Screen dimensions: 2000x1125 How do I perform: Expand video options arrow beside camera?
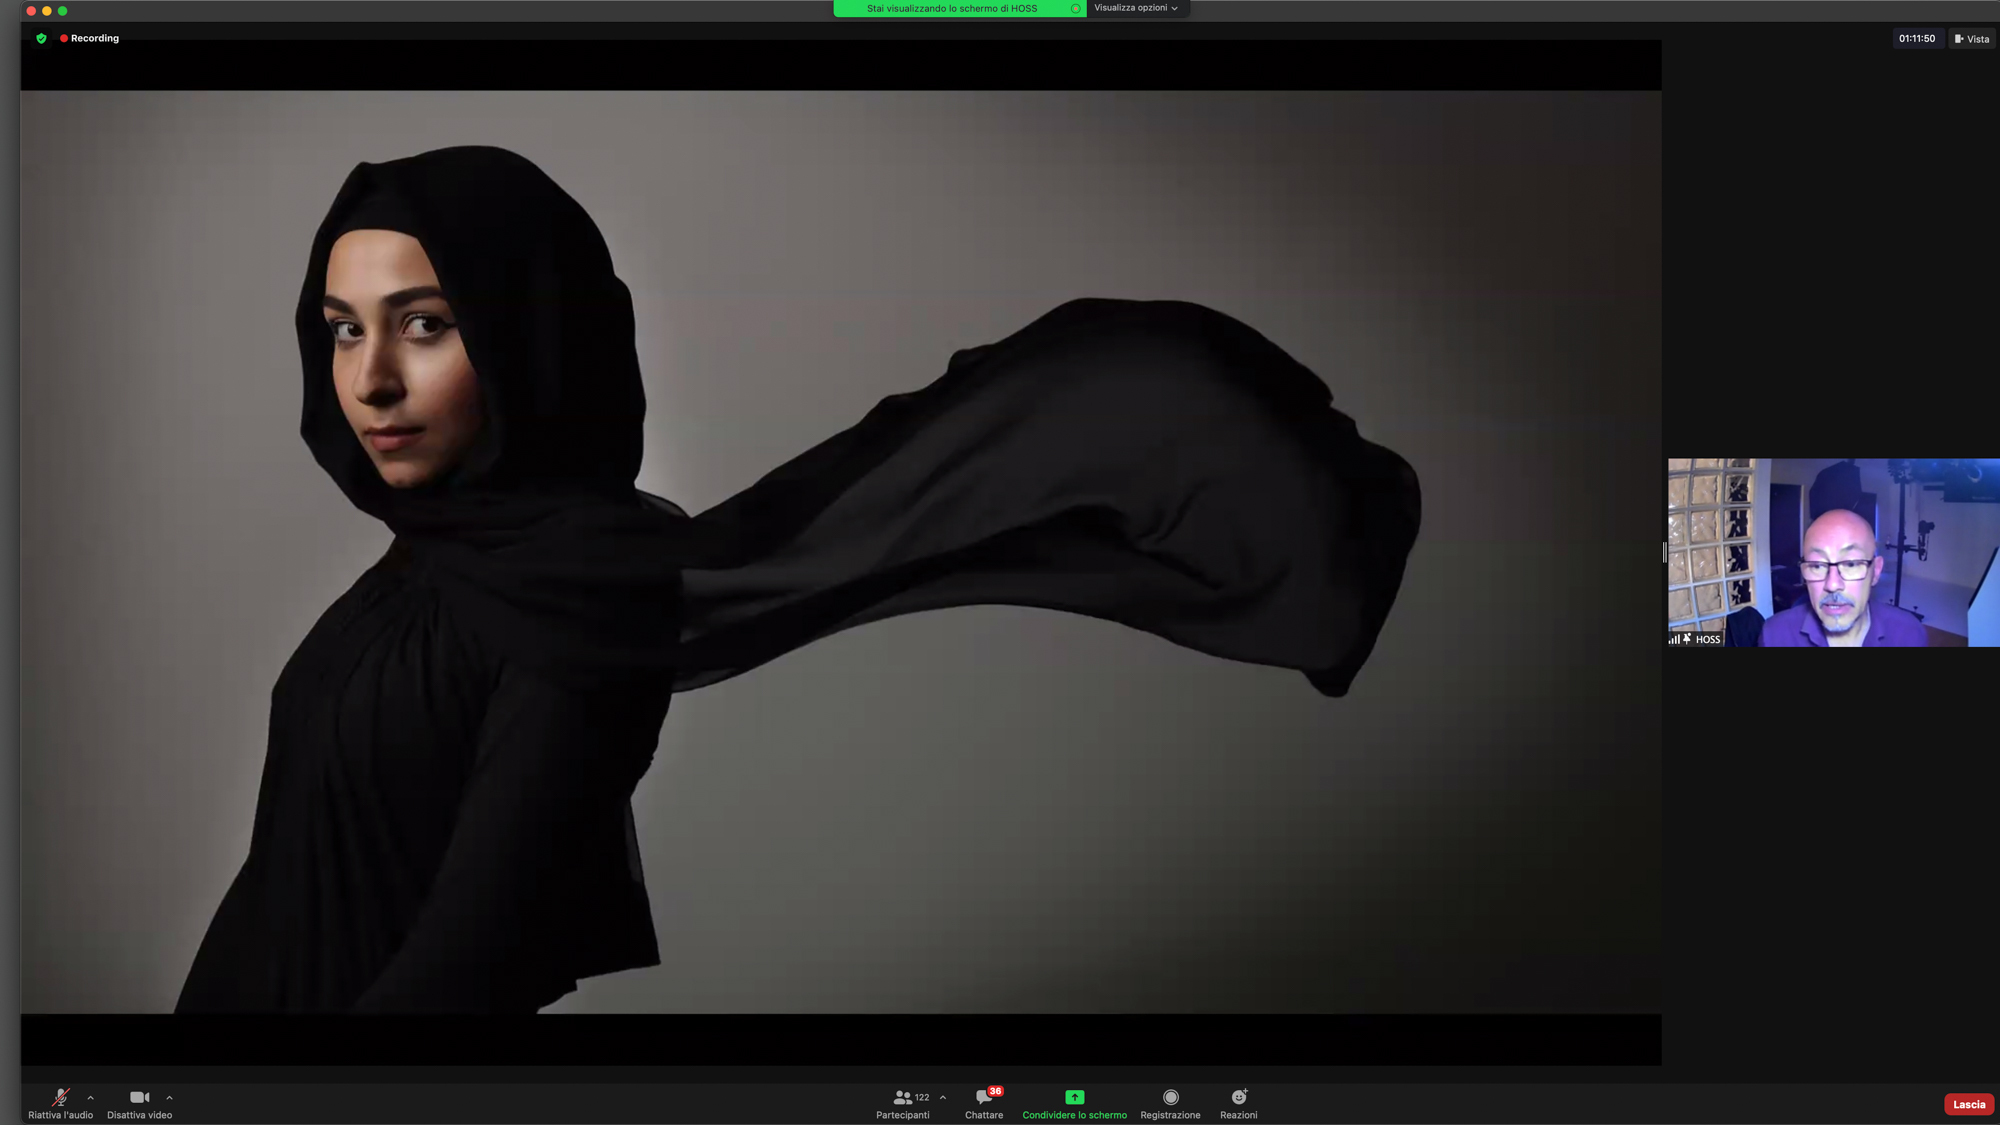(x=169, y=1097)
